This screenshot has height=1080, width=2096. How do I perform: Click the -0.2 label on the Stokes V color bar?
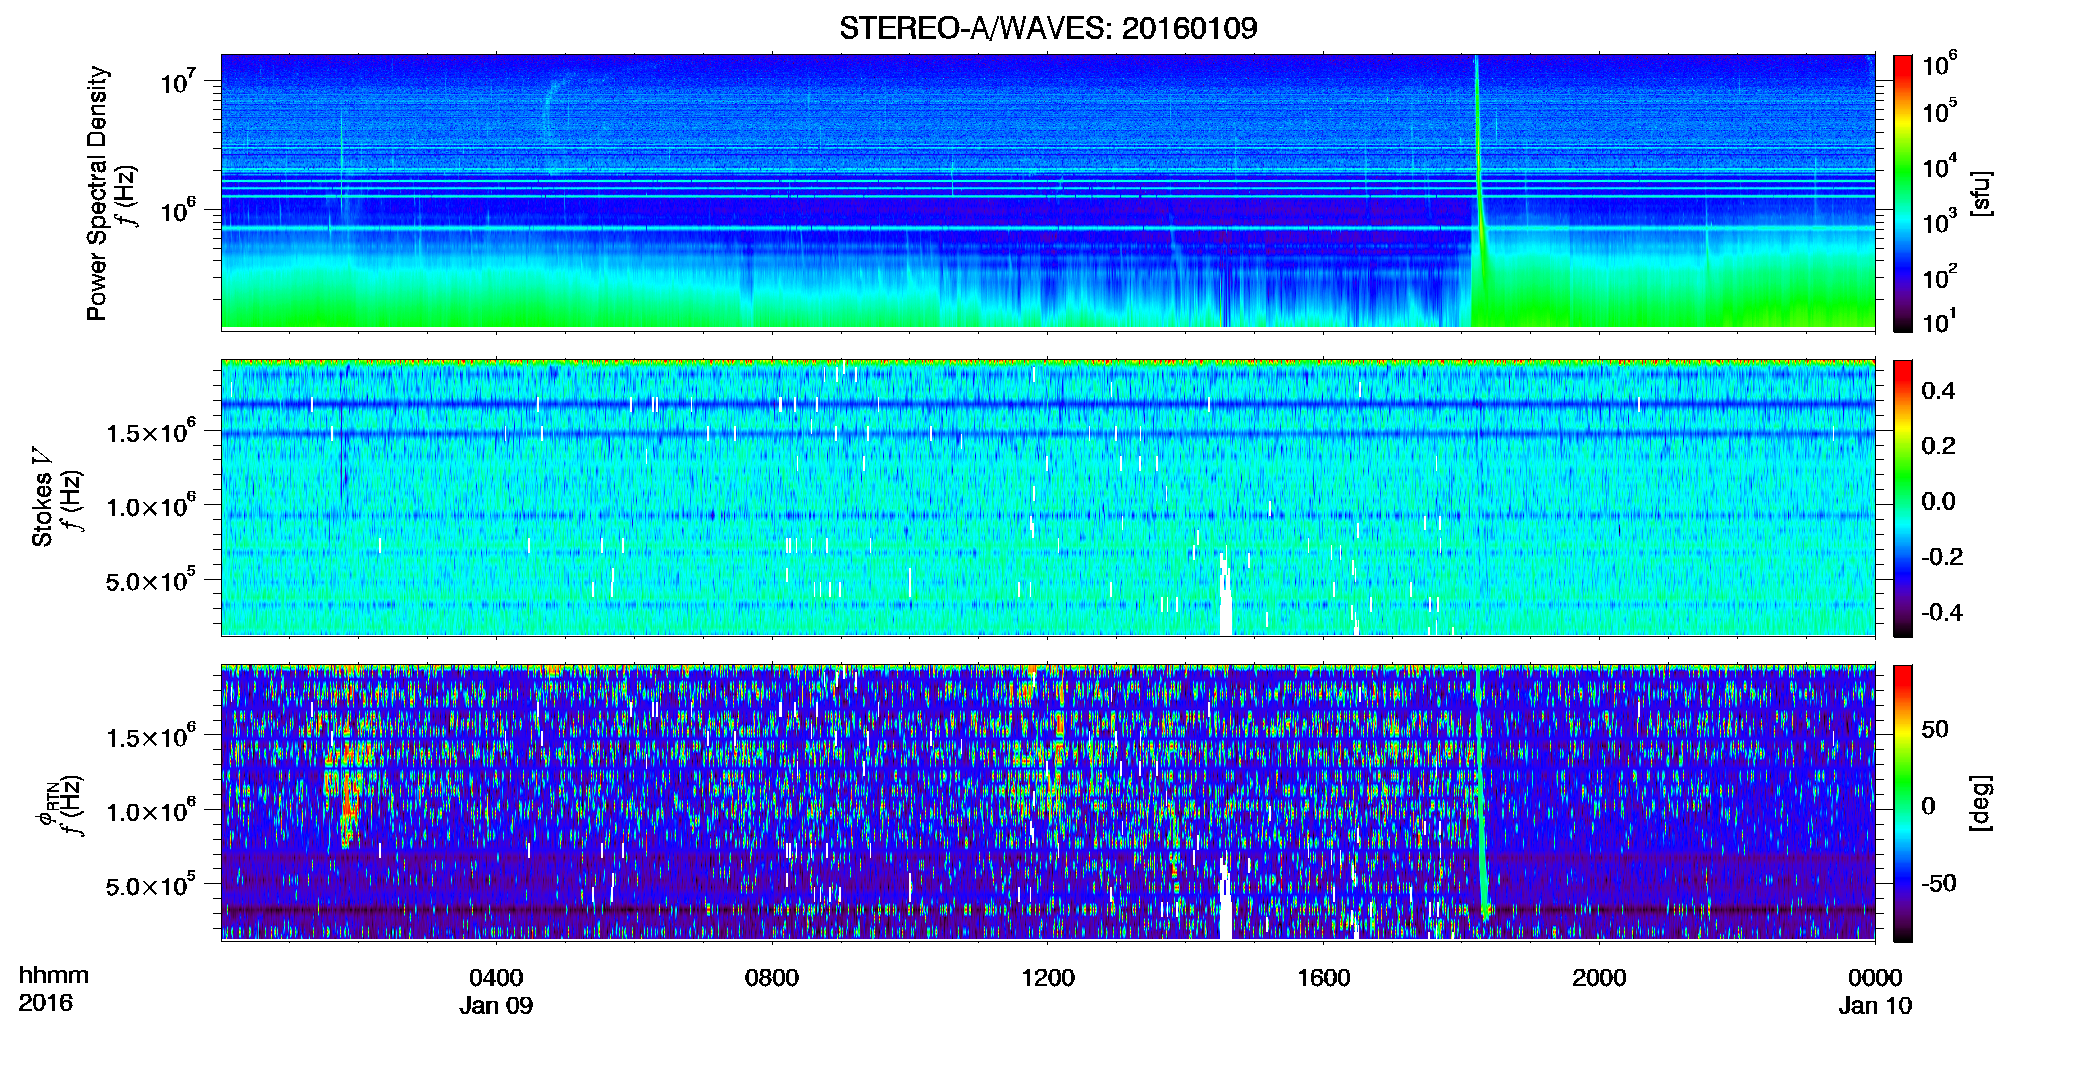tap(1942, 557)
